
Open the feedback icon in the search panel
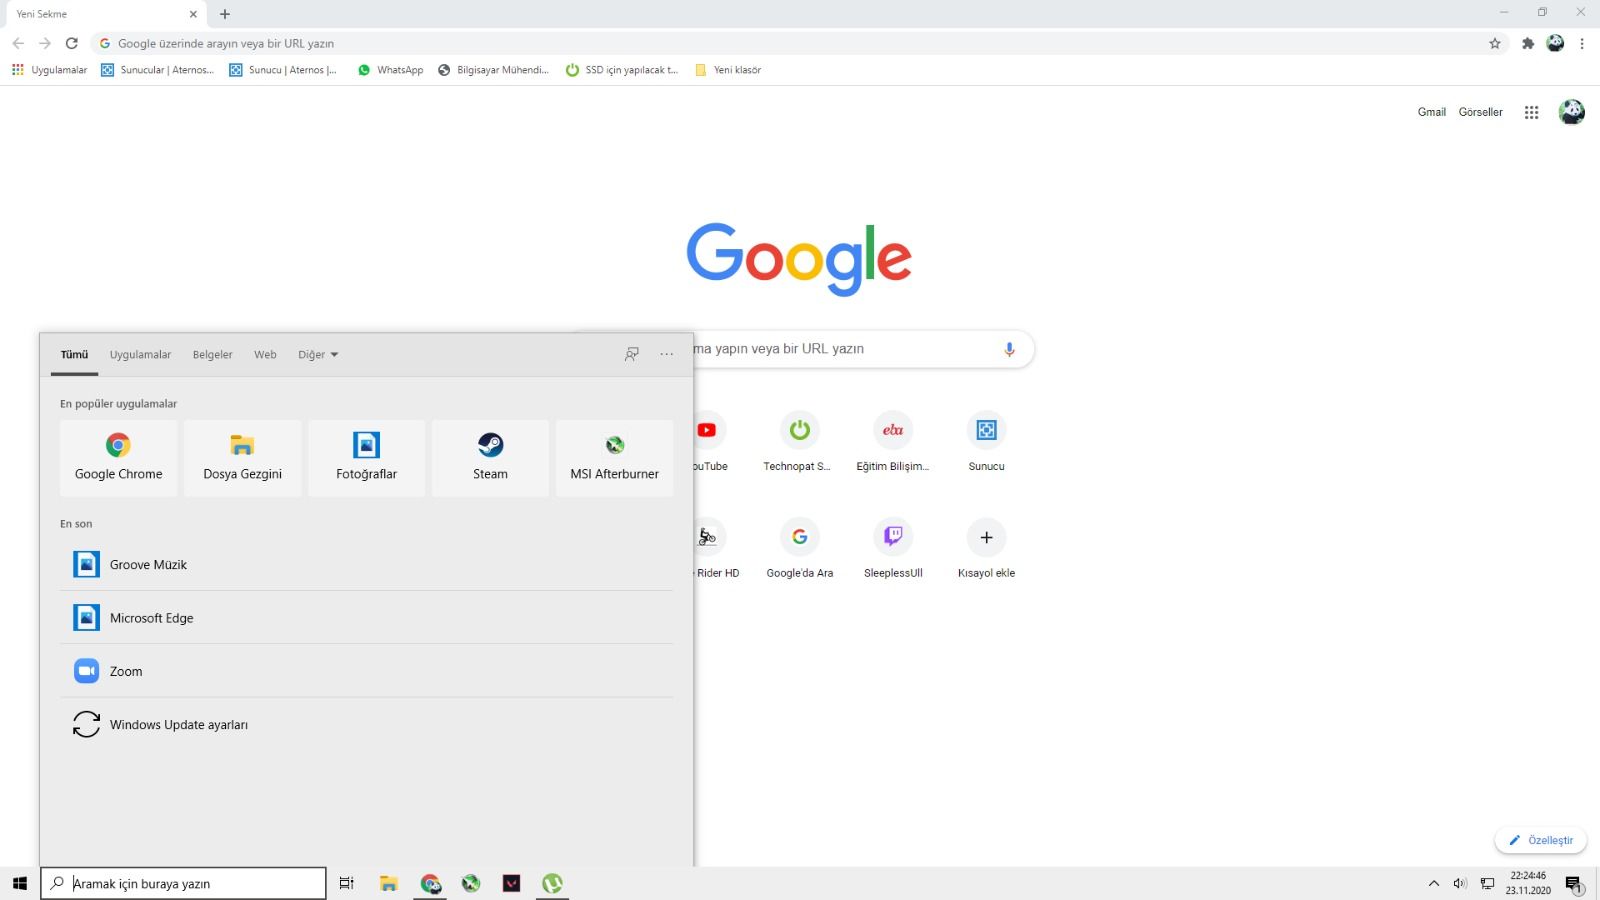pyautogui.click(x=632, y=354)
